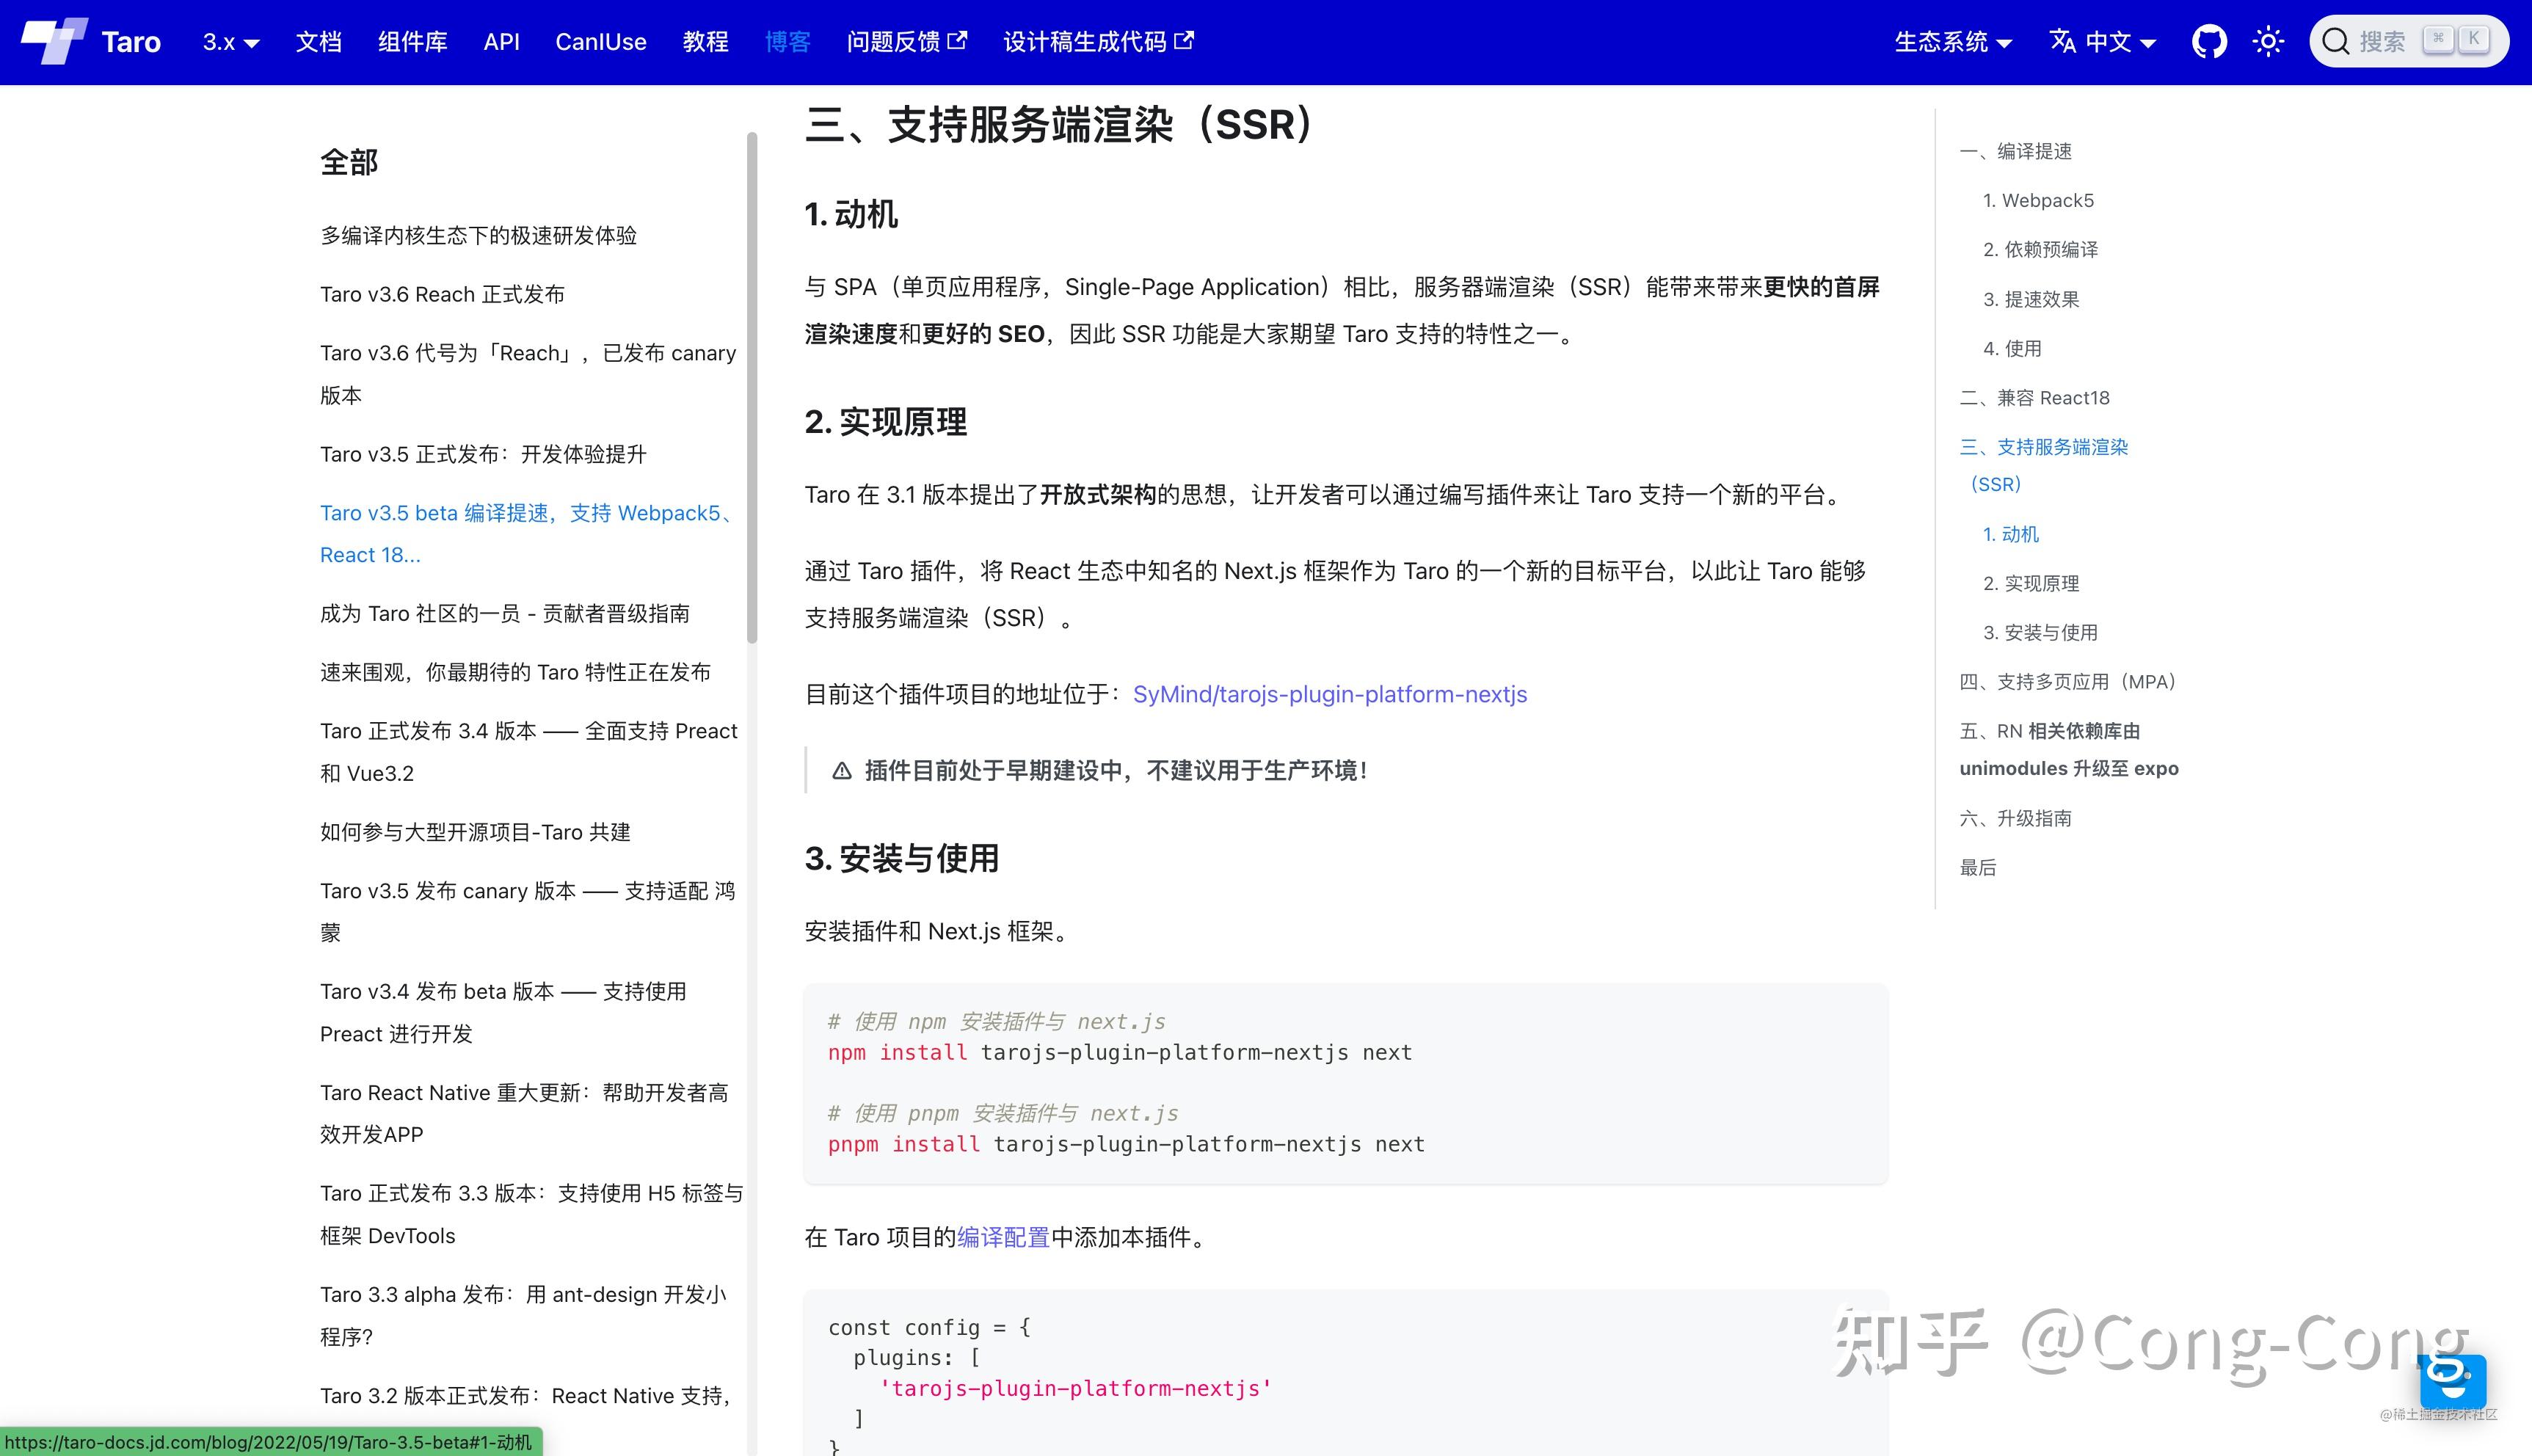Expand the 生态系统 dropdown menu
The image size is (2532, 1456).
(x=1951, y=42)
